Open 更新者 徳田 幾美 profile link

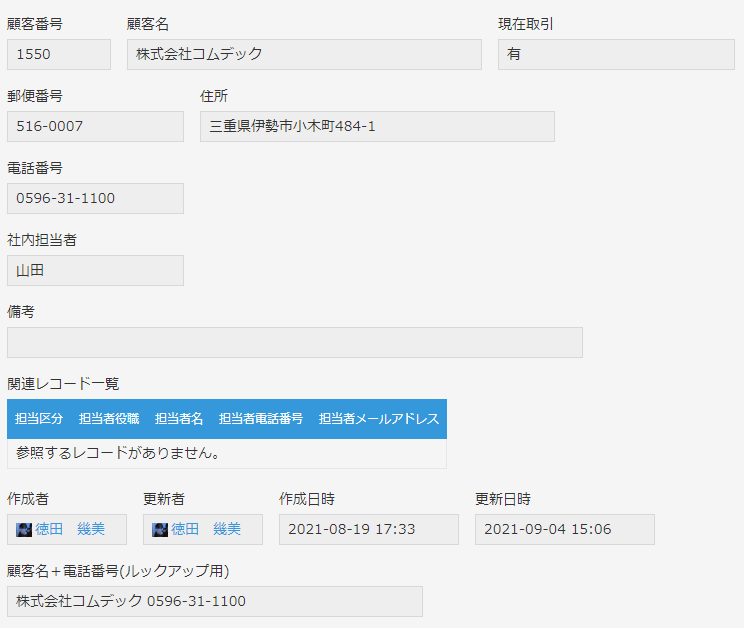(x=206, y=529)
